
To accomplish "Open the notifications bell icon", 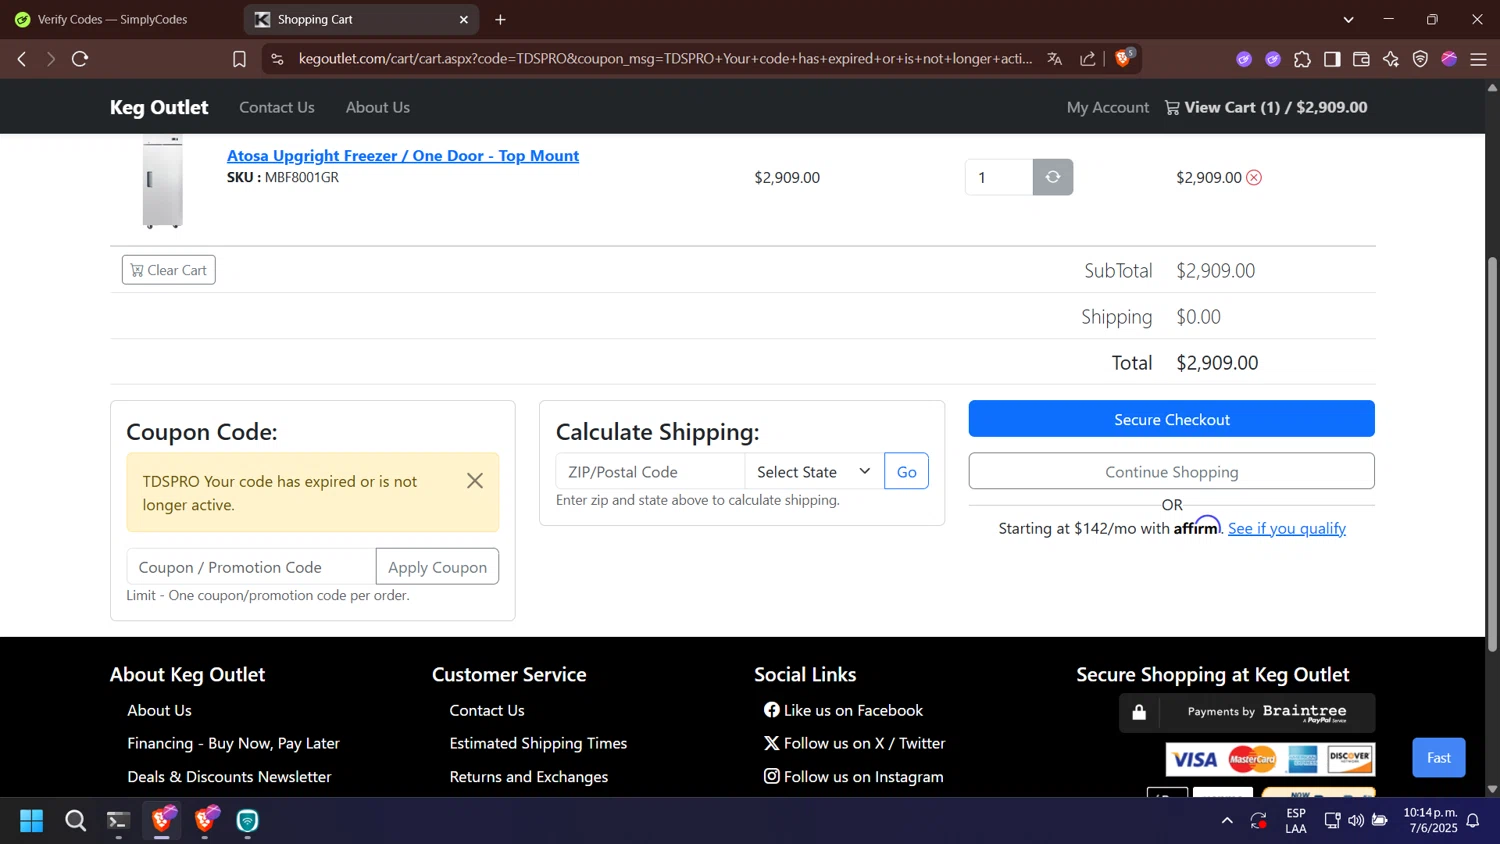I will [1473, 821].
